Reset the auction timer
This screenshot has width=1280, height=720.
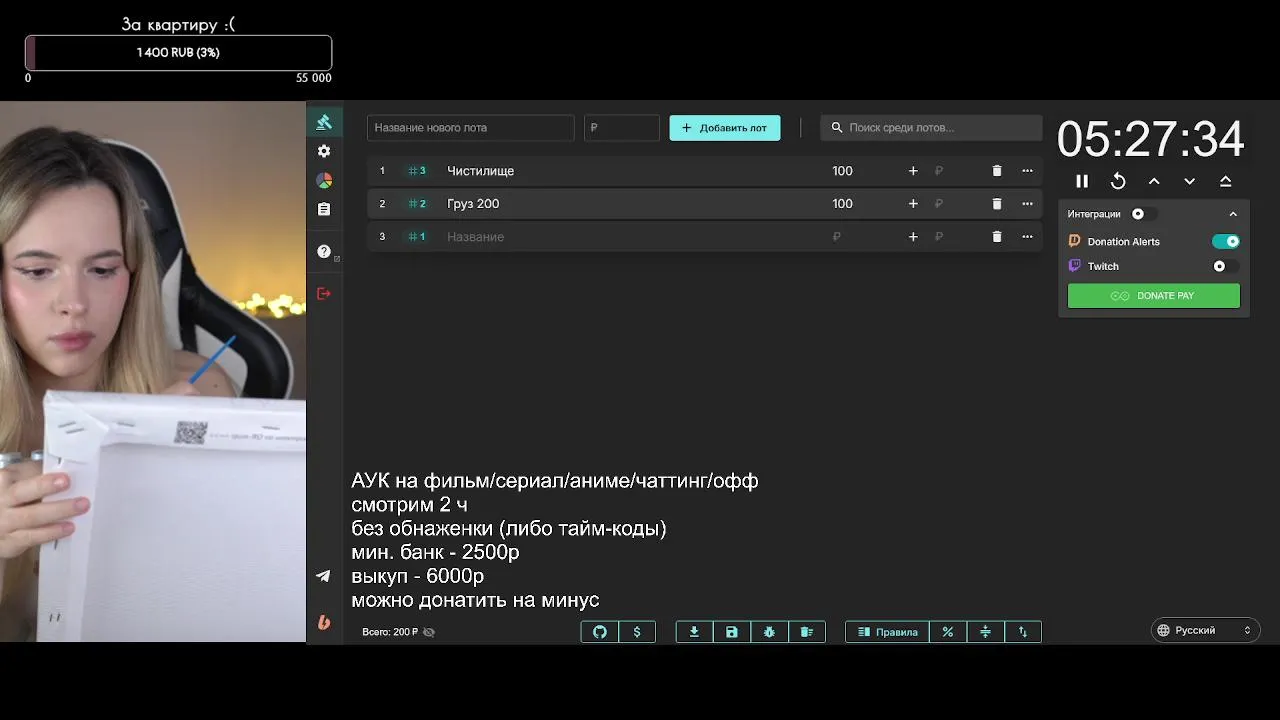[1118, 181]
